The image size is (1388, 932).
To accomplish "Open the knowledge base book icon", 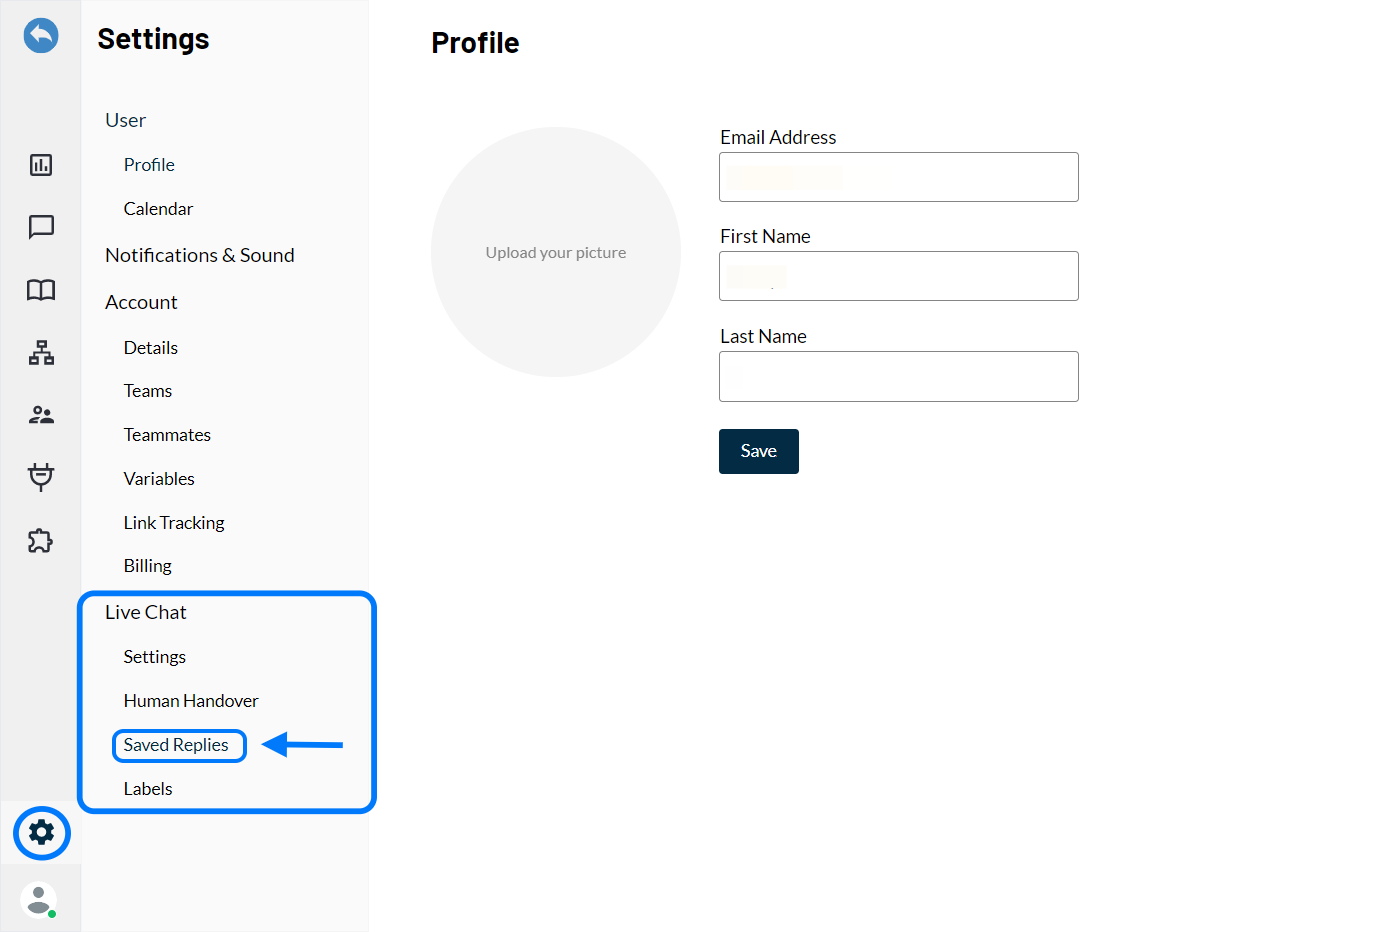I will click(x=41, y=290).
